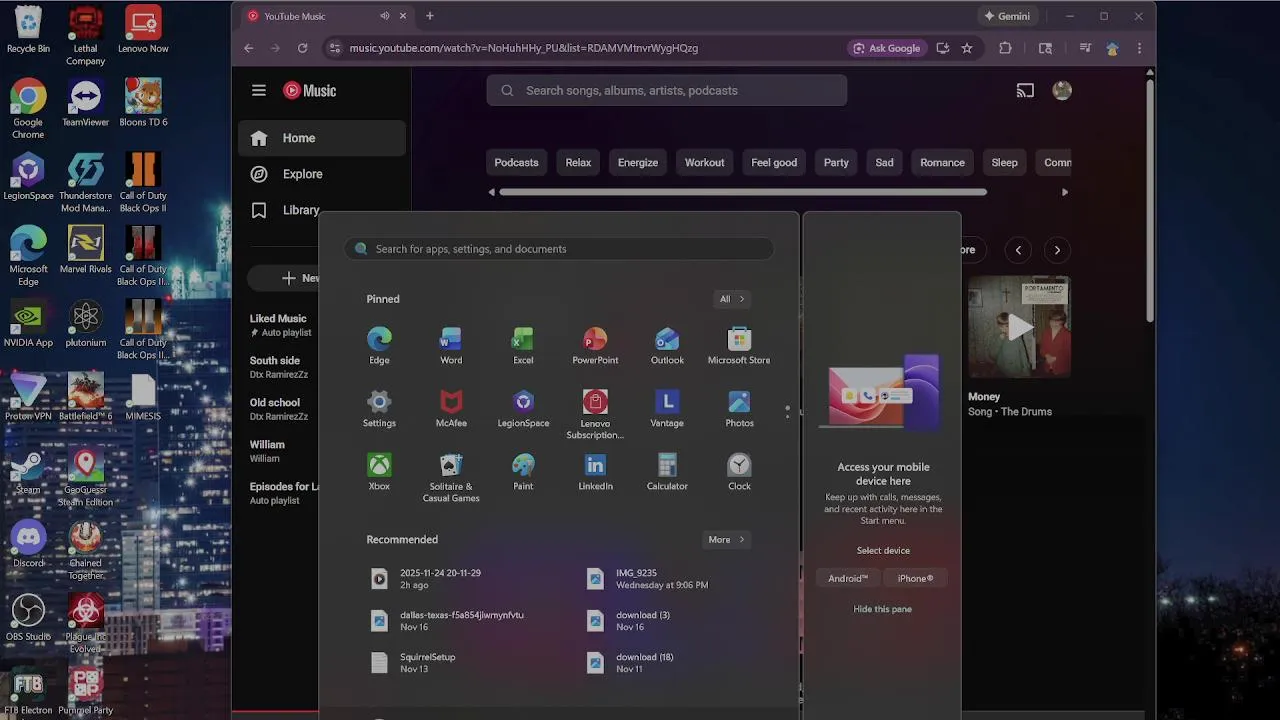Click mood chips horizontal scrollbar

(x=743, y=192)
